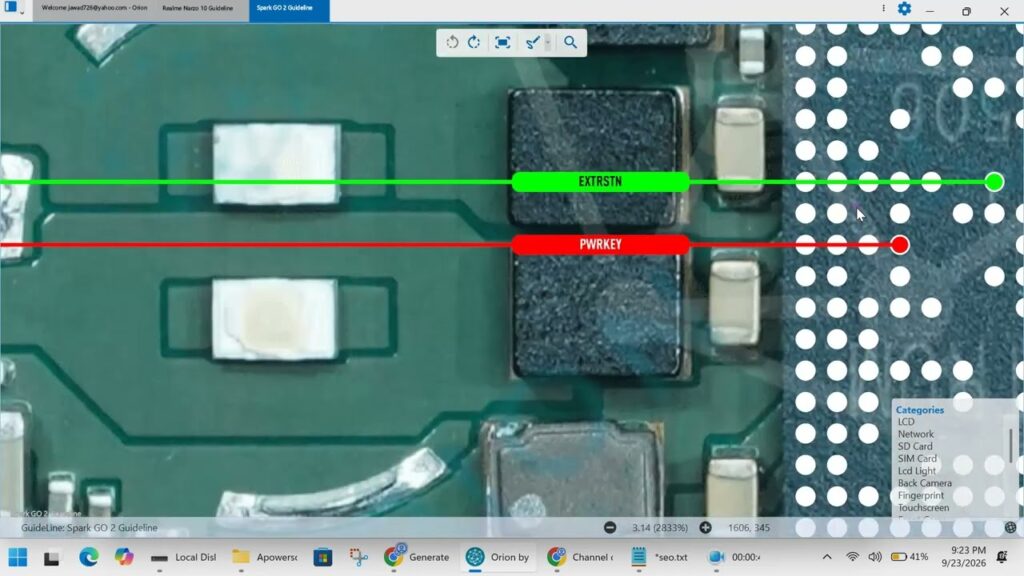The width and height of the screenshot is (1024, 576).
Task: Open Copilot from the taskbar
Action: [124, 557]
